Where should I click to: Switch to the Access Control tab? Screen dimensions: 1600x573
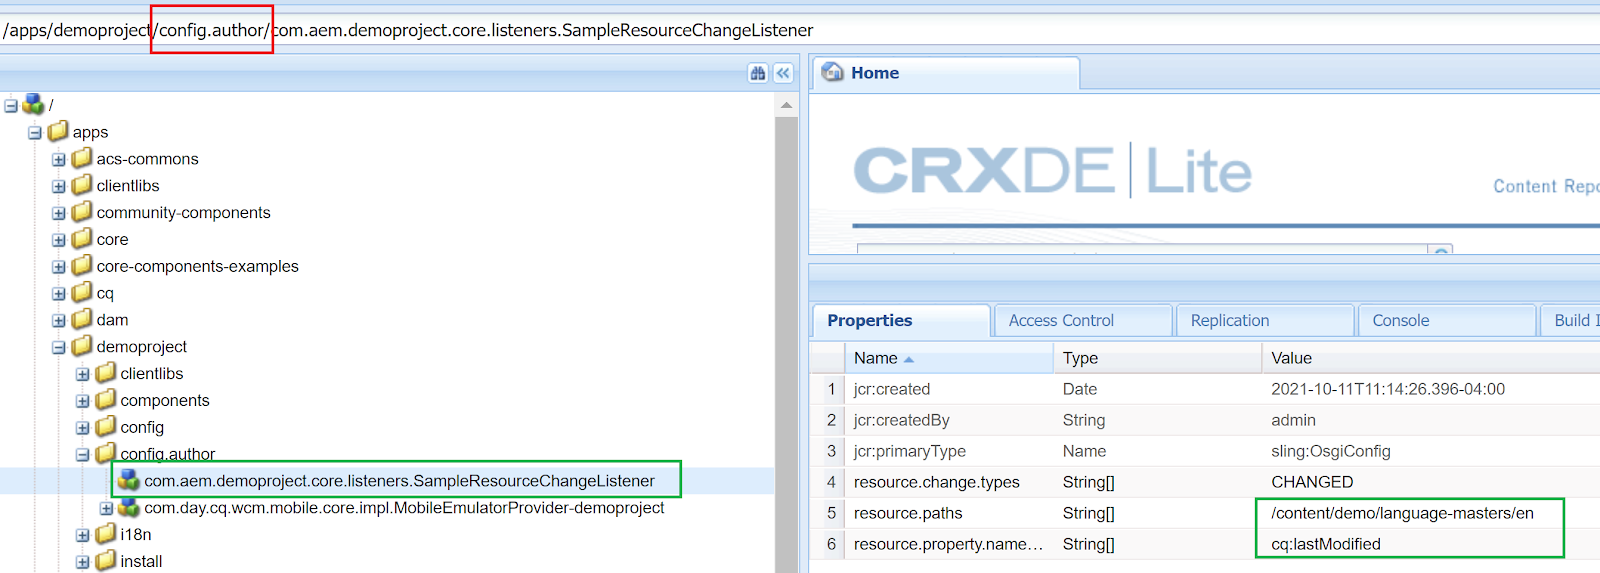tap(1083, 320)
